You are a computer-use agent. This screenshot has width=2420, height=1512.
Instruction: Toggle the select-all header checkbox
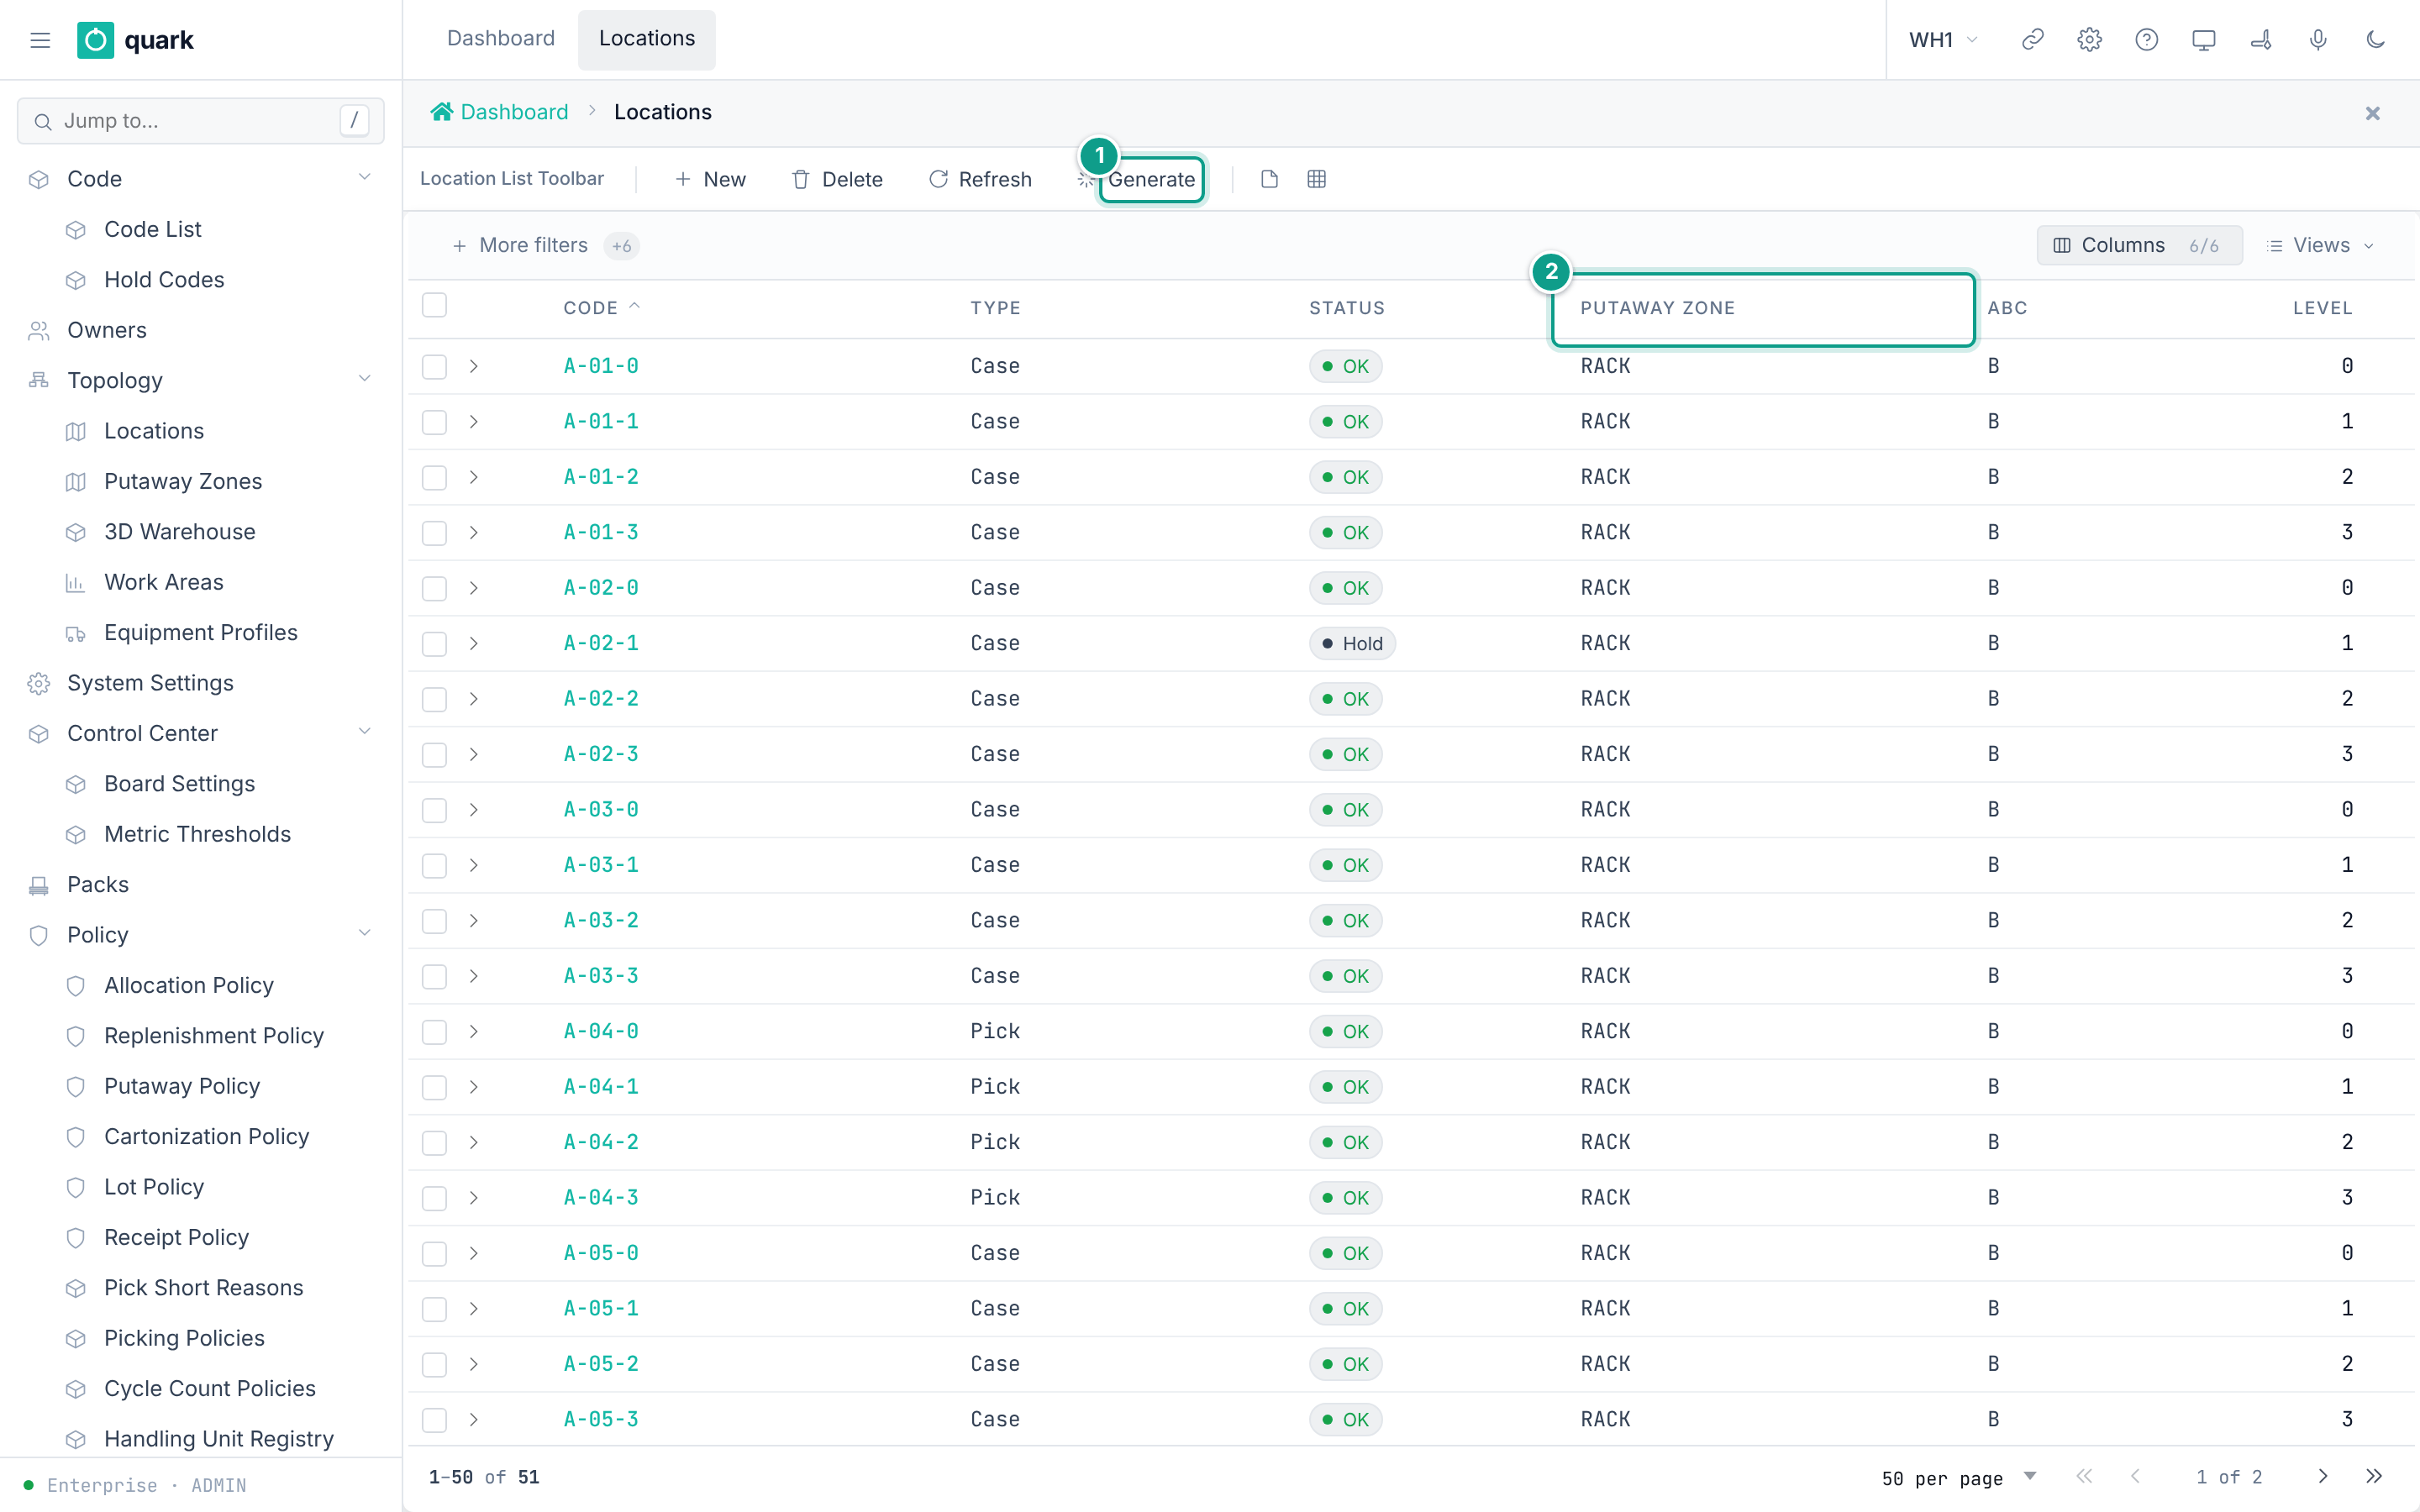tap(434, 305)
